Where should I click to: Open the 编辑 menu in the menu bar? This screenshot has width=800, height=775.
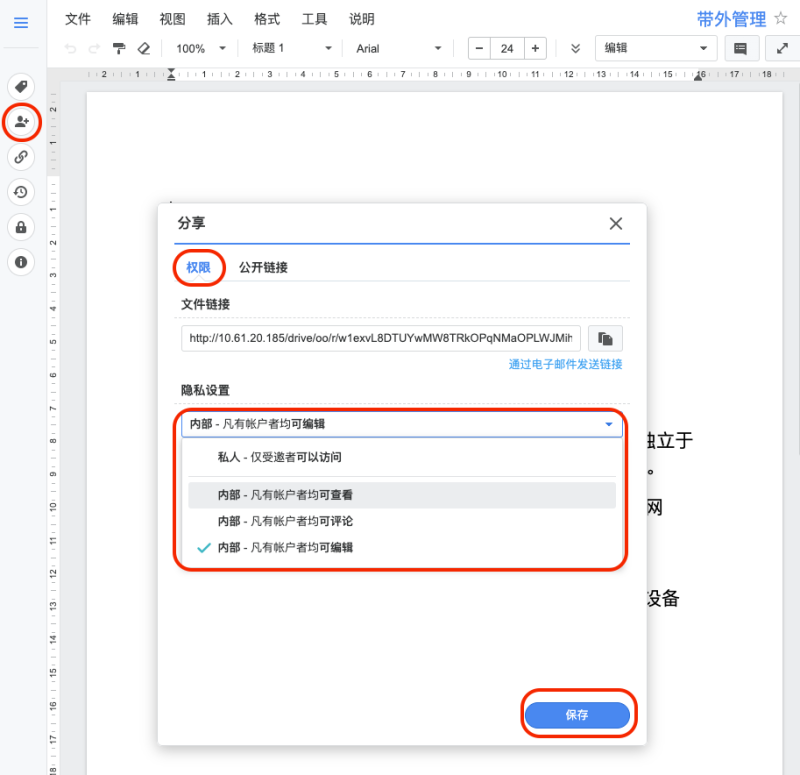pos(125,19)
